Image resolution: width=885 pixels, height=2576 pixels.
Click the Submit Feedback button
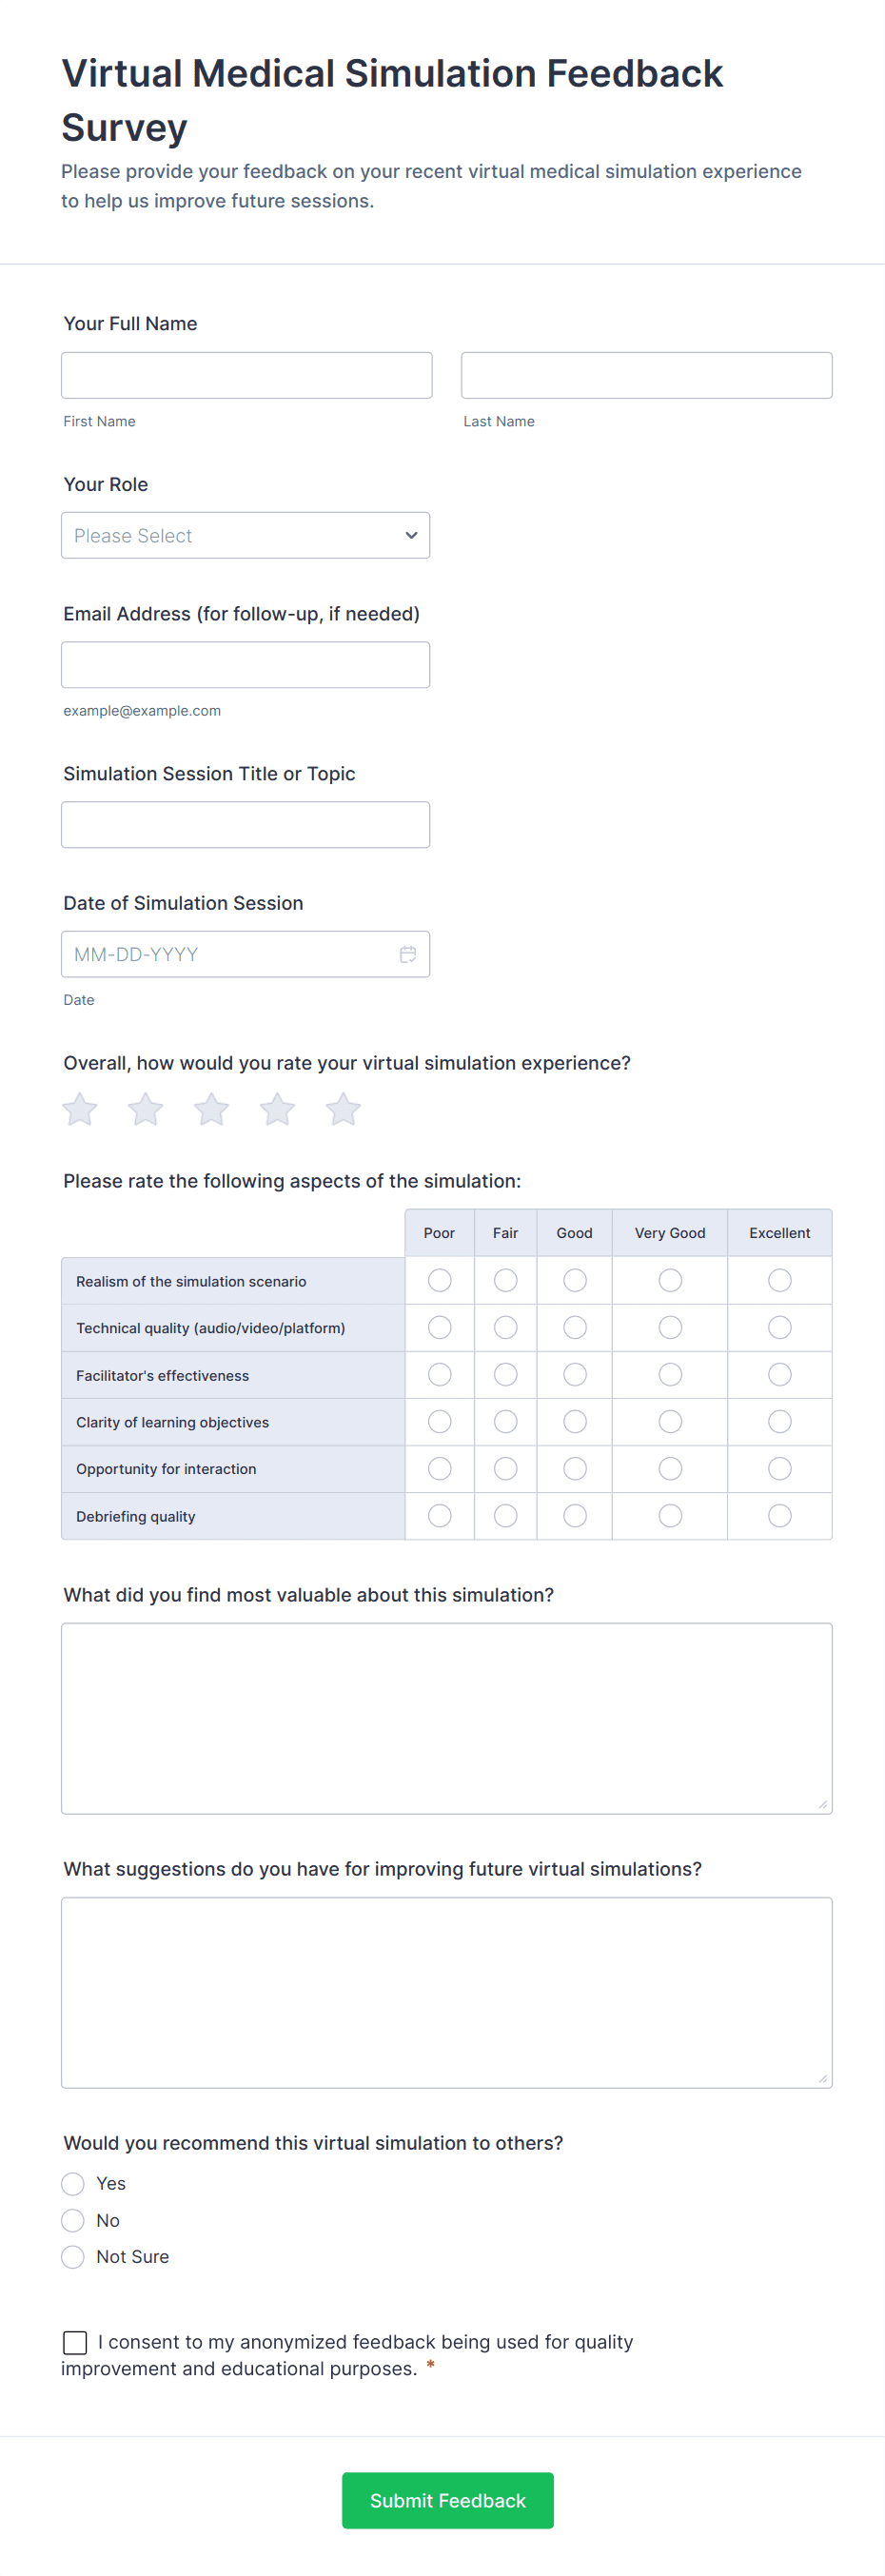[447, 2500]
